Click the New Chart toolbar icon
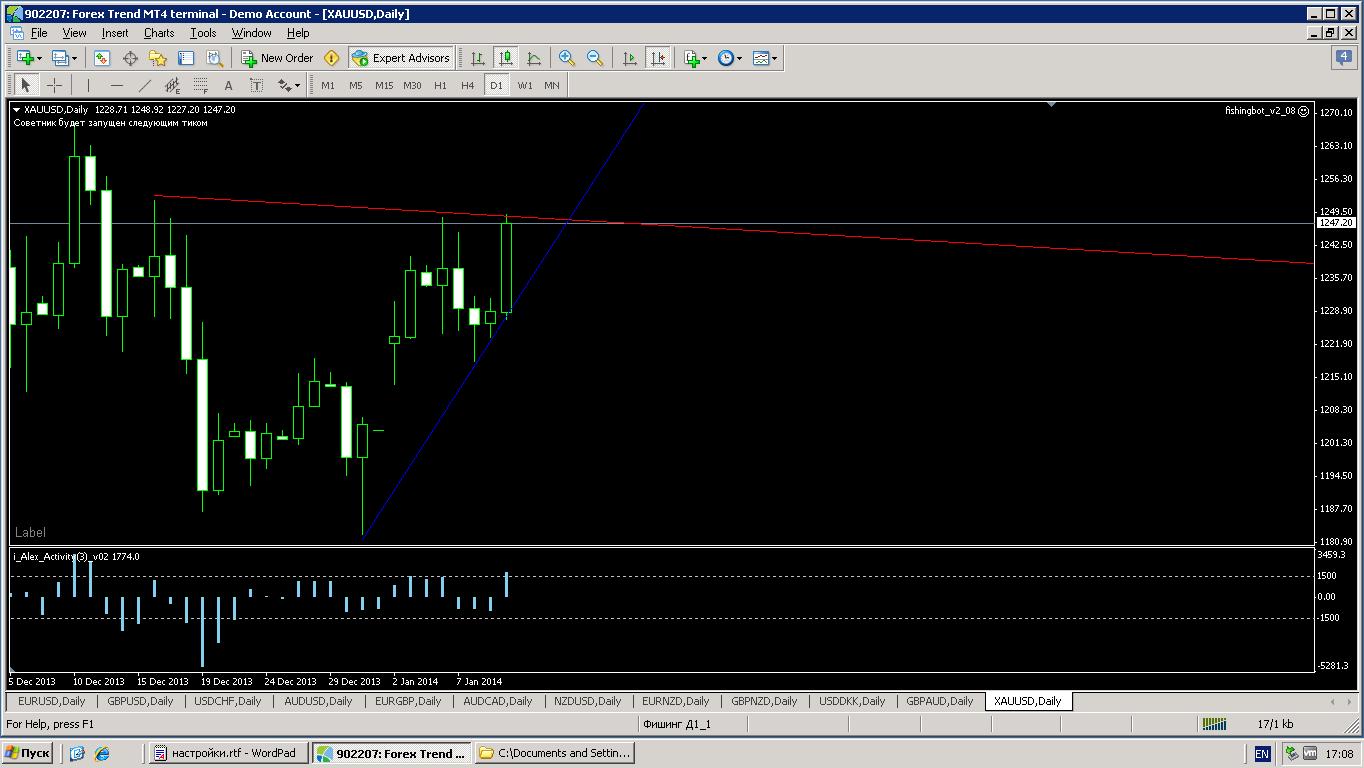Viewport: 1364px width, 768px height. click(x=25, y=58)
